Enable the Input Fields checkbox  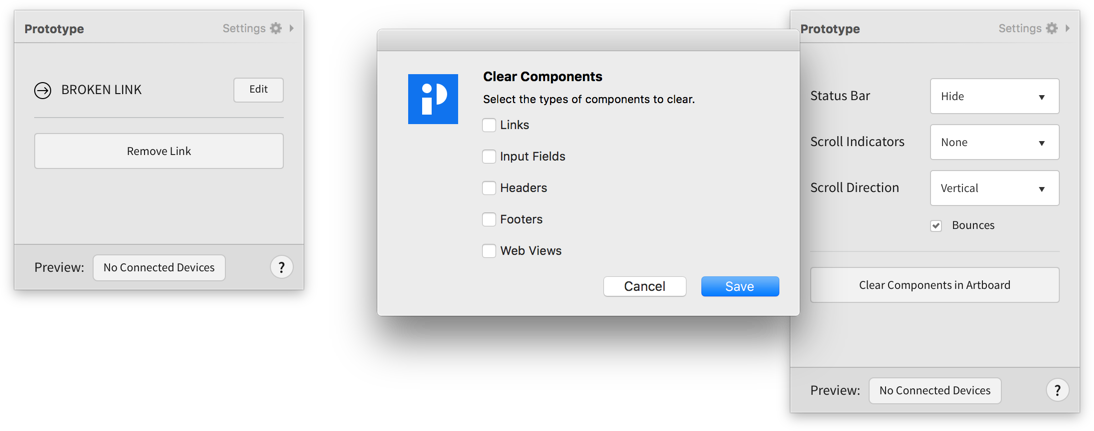click(489, 156)
